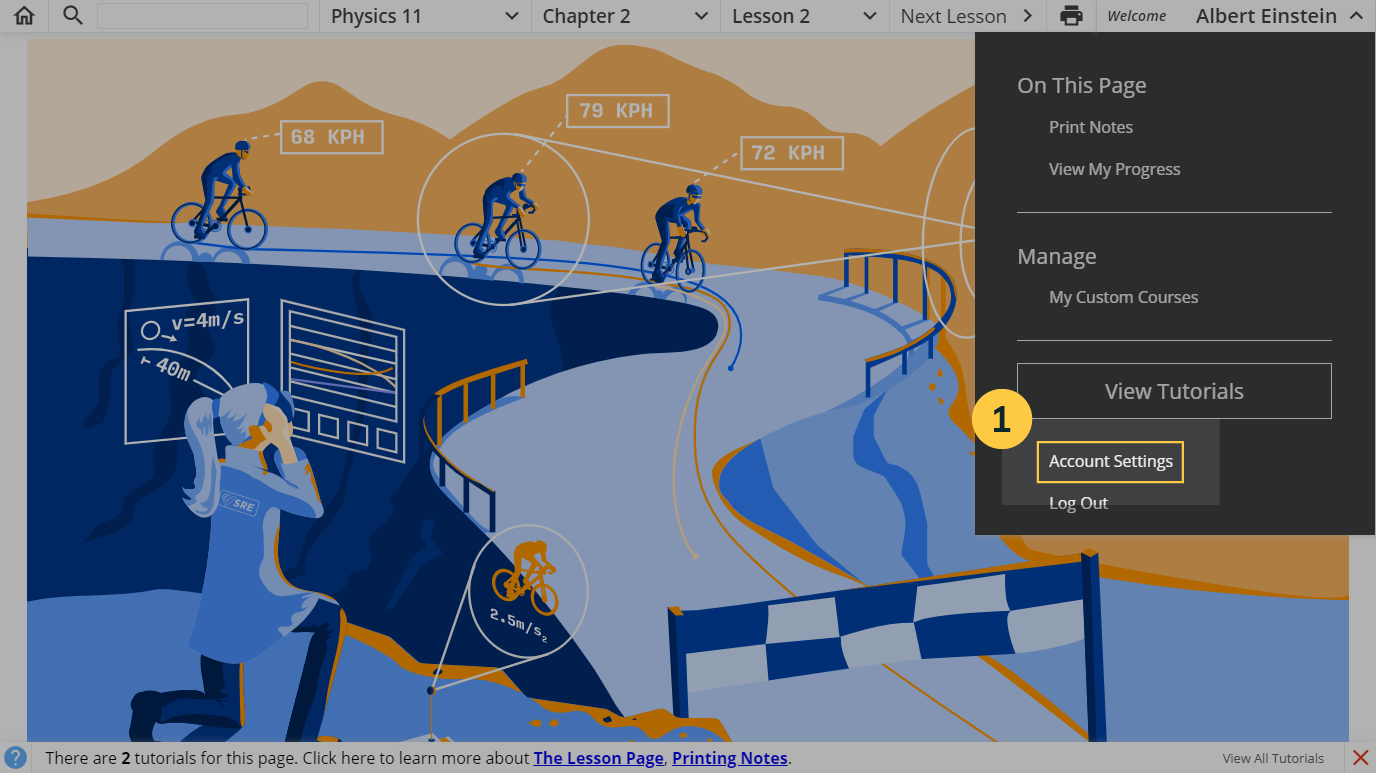1376x773 pixels.
Task: Click the Home icon in top bar
Action: tap(24, 16)
